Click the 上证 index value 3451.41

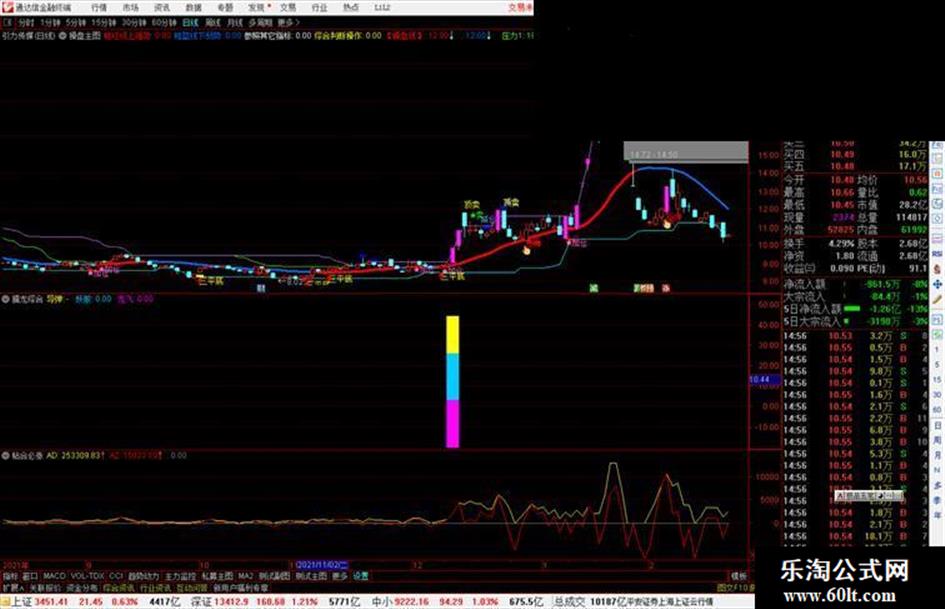point(52,602)
